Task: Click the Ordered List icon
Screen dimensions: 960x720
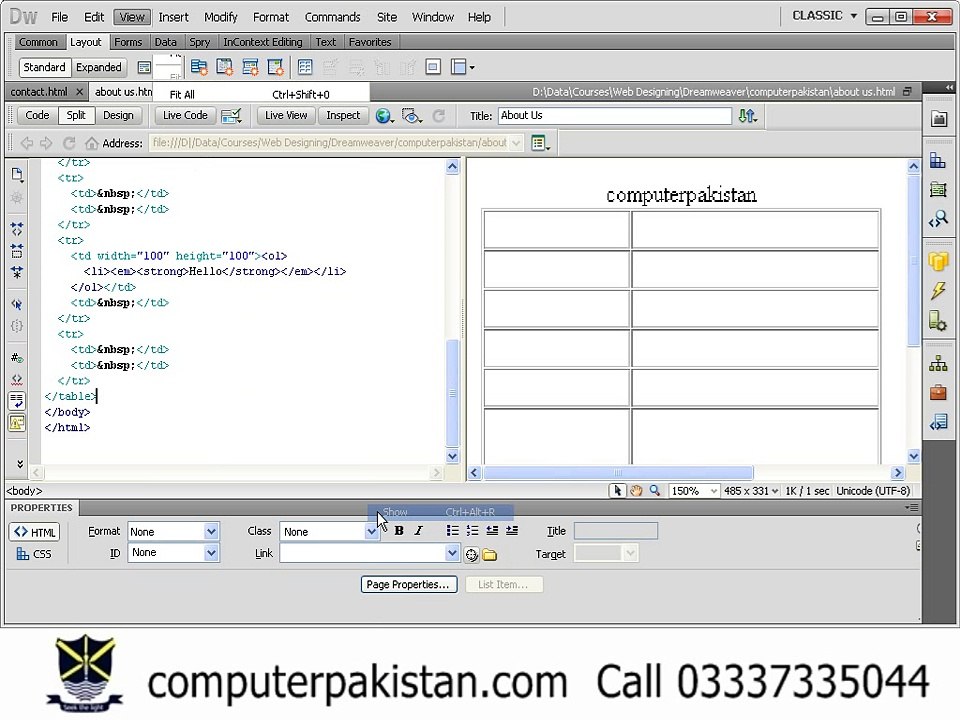Action: click(472, 531)
